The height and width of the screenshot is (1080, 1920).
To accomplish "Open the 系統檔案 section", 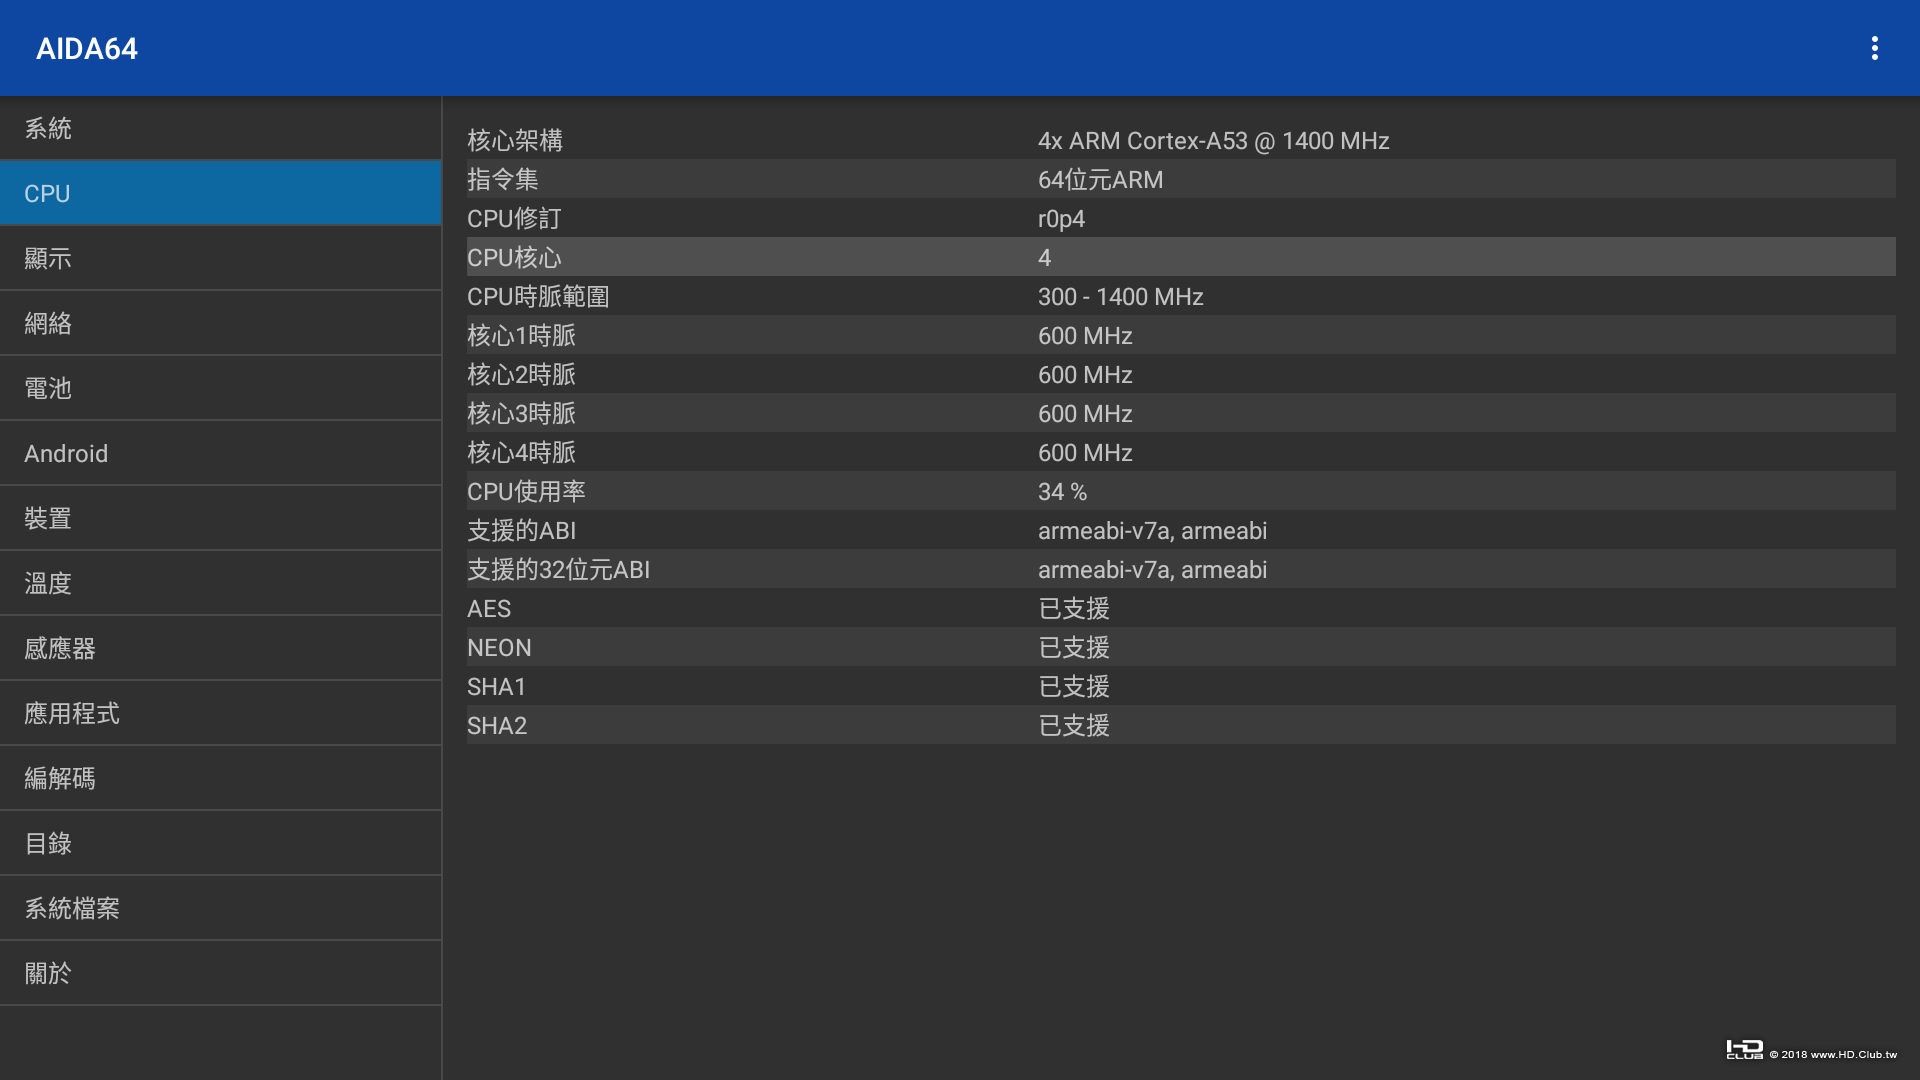I will pyautogui.click(x=220, y=908).
